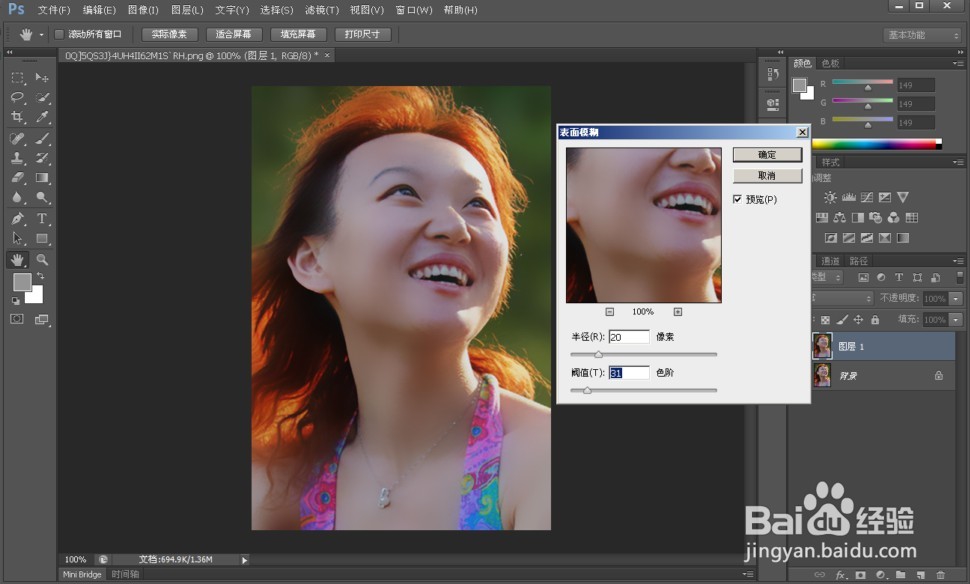
Task: Zoom out the Surface Blur preview
Action: (x=609, y=312)
